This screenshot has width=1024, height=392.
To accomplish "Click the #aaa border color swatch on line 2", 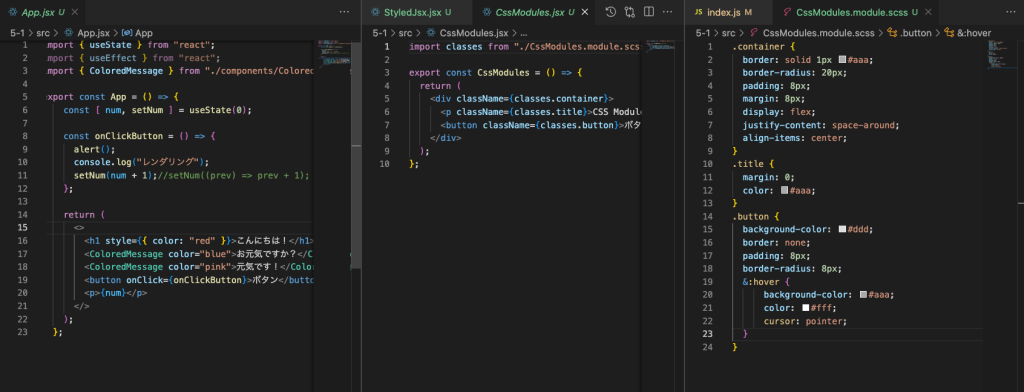I will tap(842, 59).
